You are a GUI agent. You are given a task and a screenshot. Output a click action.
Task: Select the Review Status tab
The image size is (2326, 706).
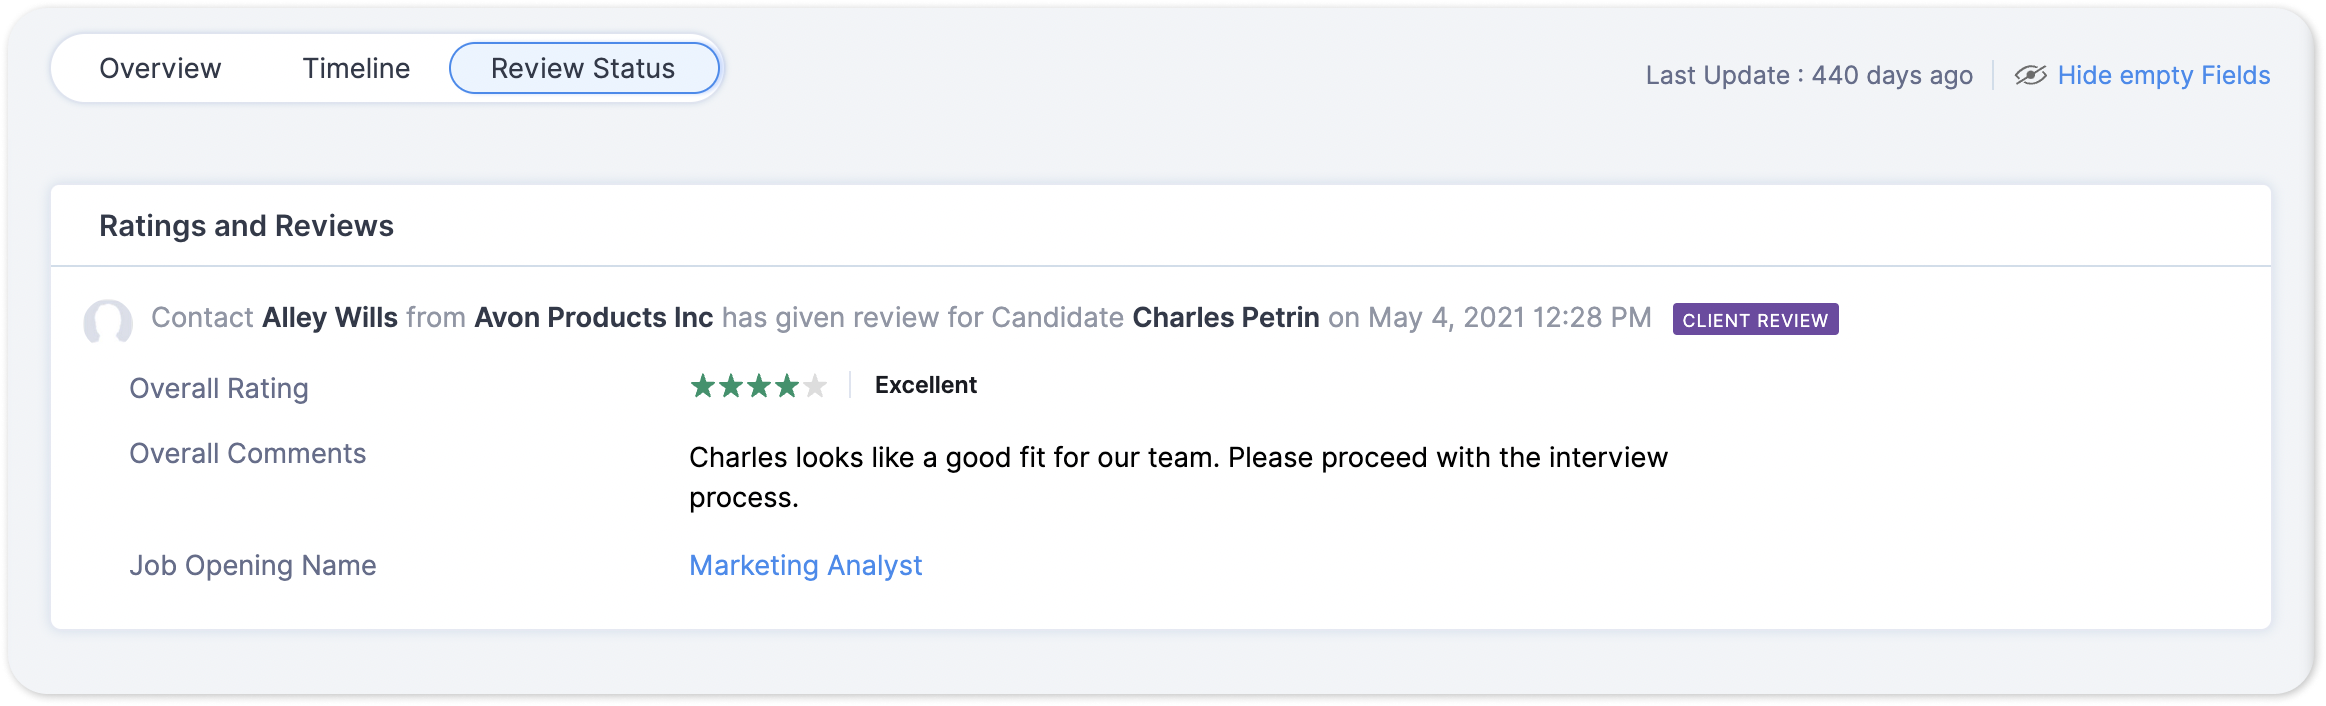[584, 69]
